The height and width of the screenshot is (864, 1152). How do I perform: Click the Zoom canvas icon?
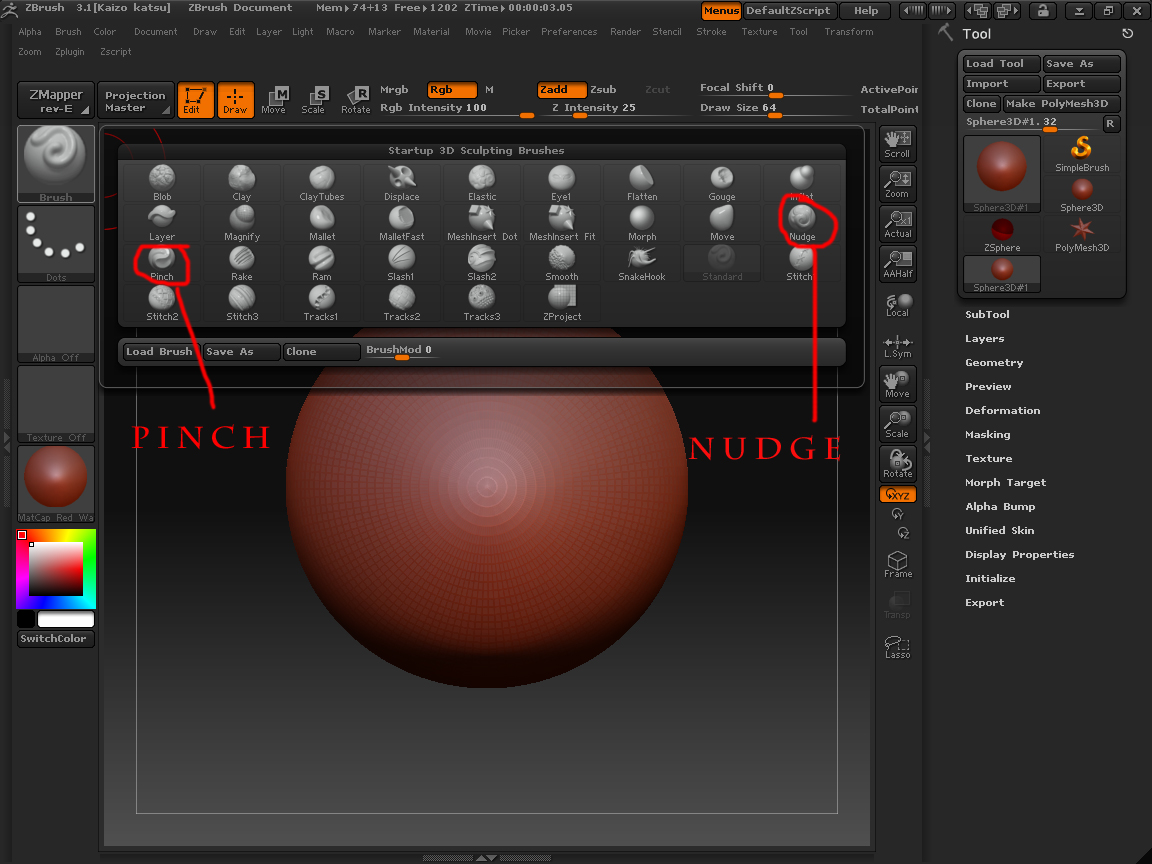(x=897, y=184)
